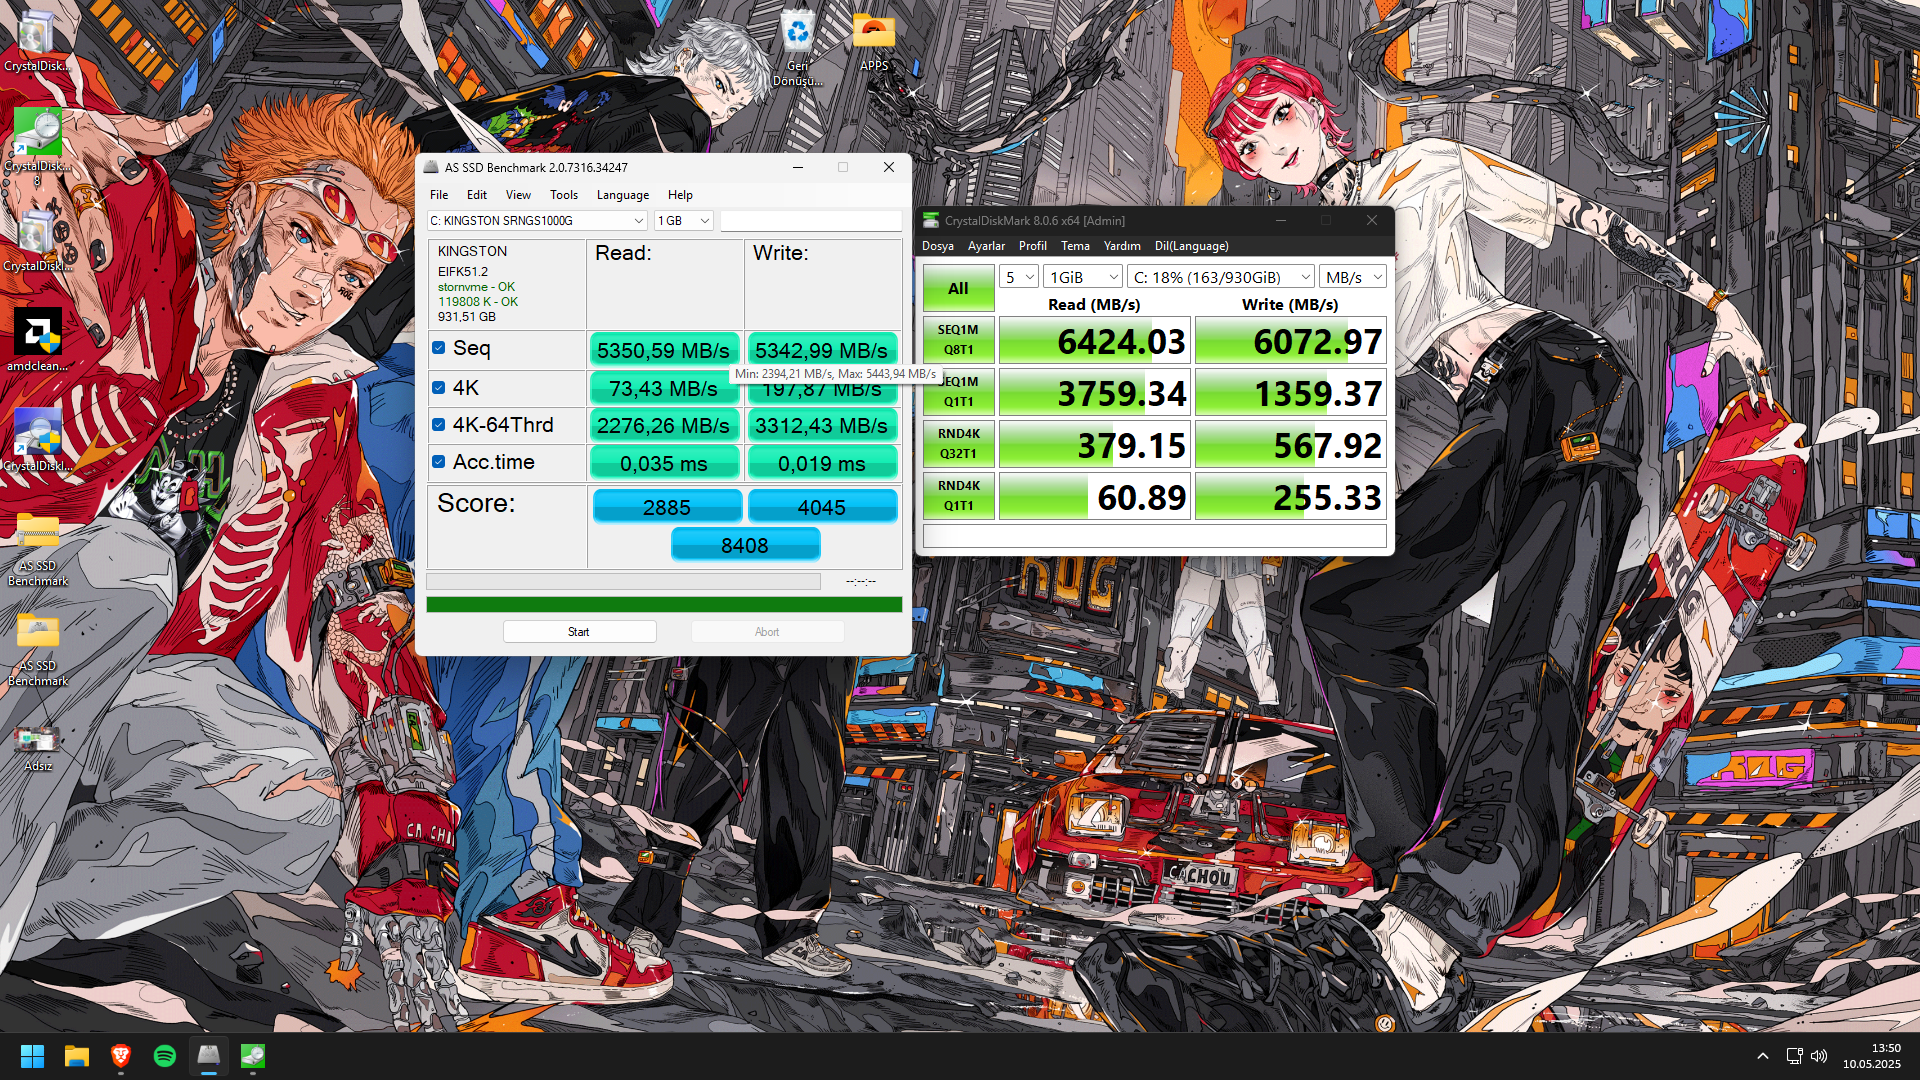
Task: Open Yardım menu in CrystalDiskMark
Action: point(1122,246)
